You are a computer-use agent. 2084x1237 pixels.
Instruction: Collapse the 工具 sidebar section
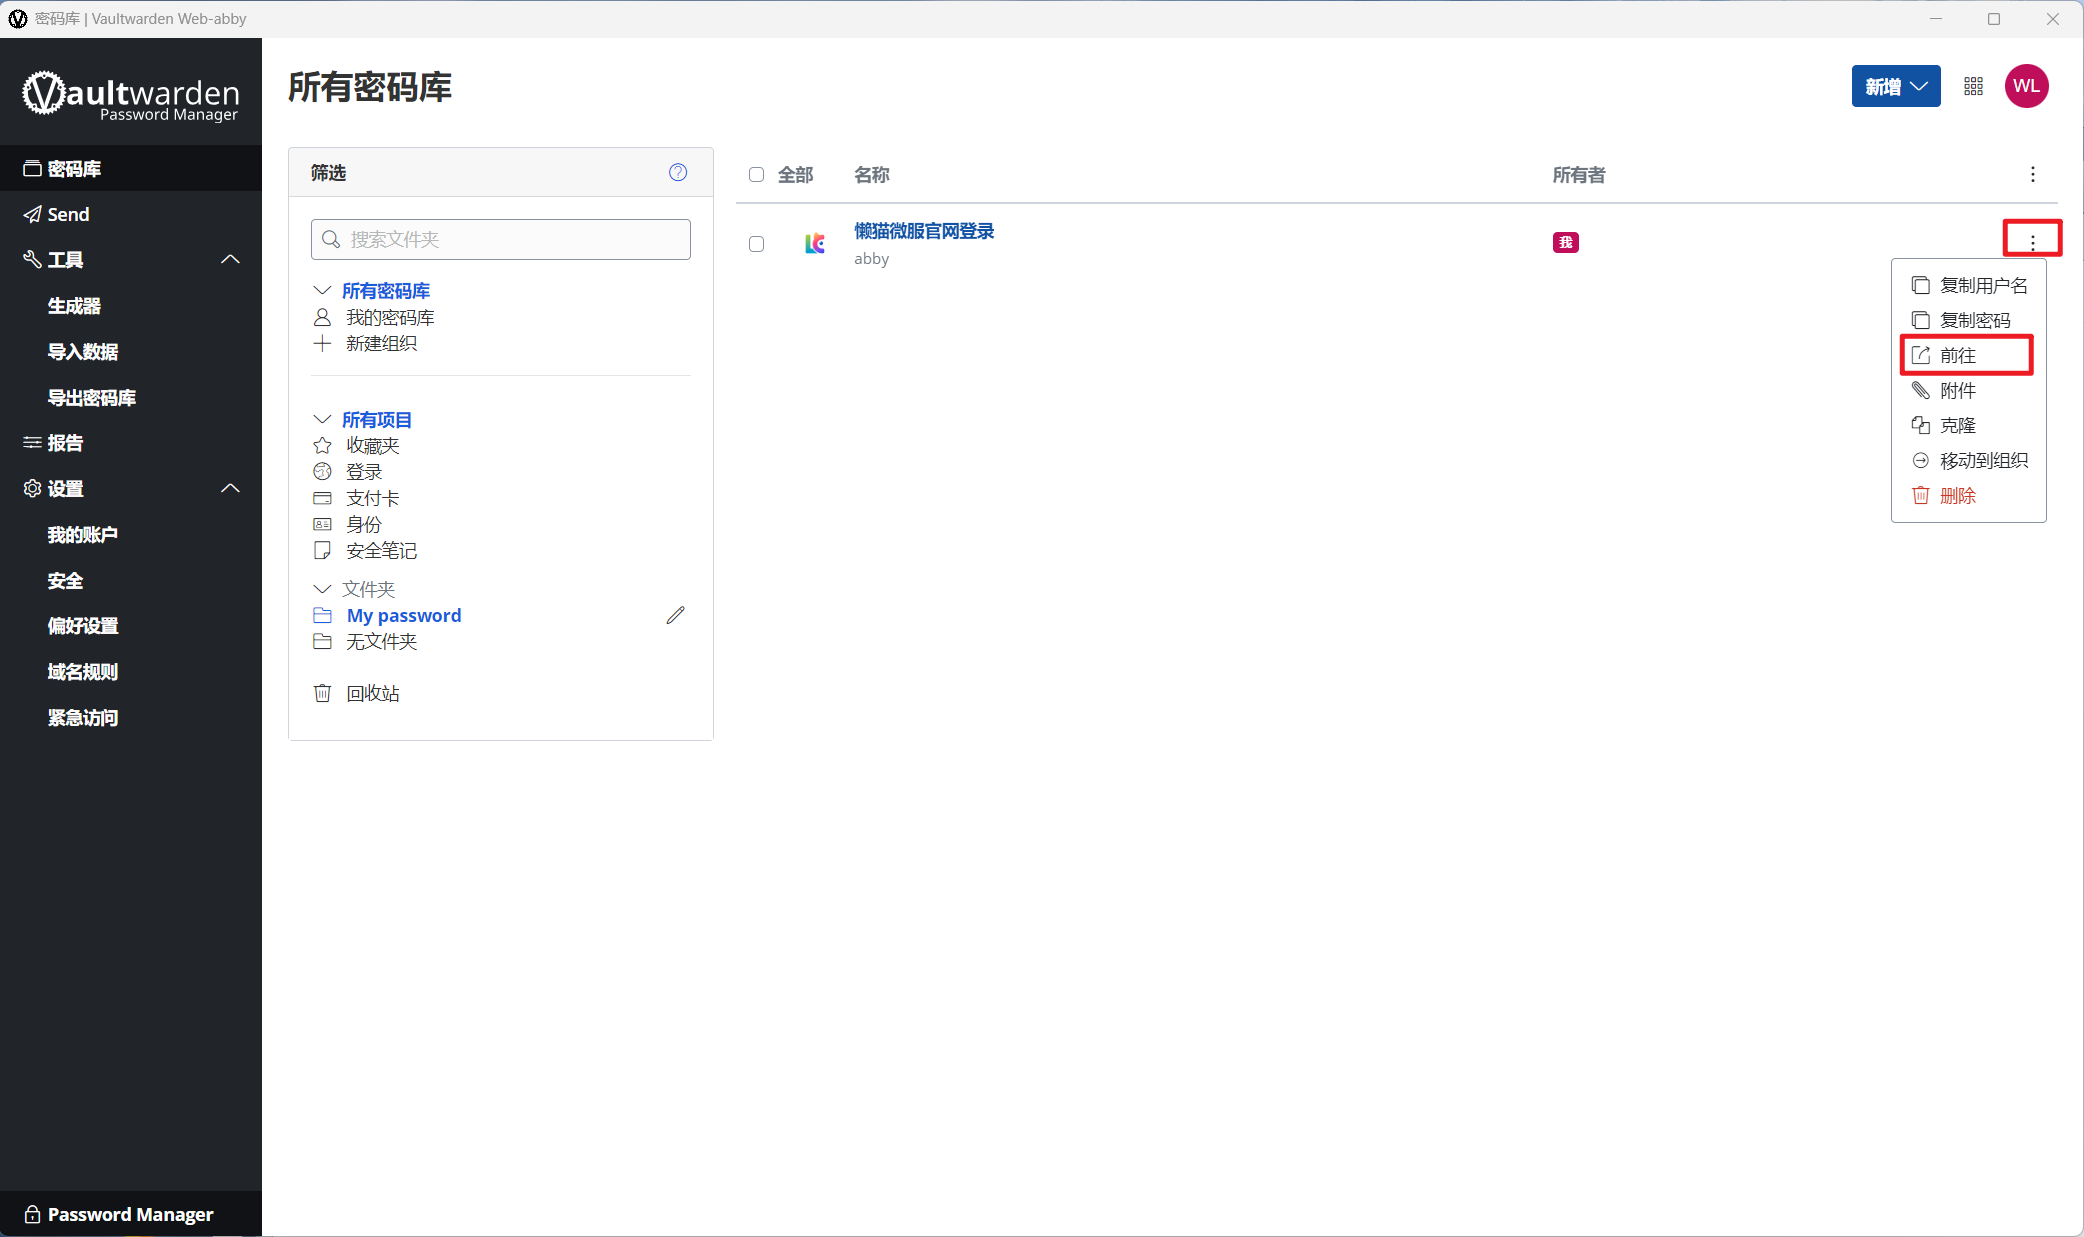click(230, 260)
